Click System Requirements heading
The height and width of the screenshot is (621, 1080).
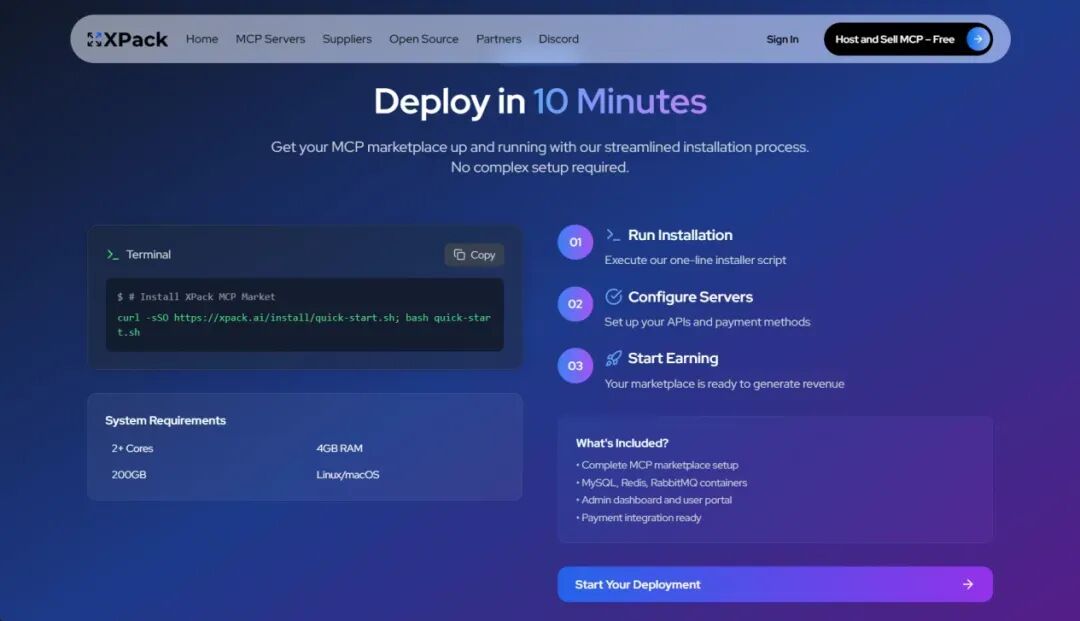[x=165, y=421]
